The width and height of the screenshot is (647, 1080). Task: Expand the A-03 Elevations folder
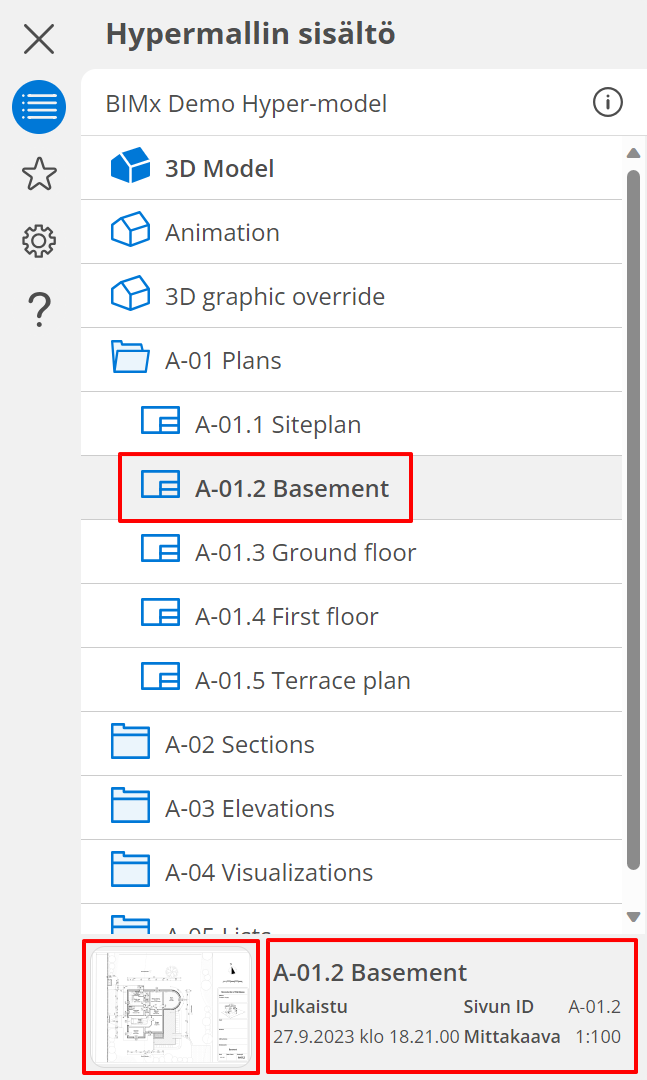249,809
